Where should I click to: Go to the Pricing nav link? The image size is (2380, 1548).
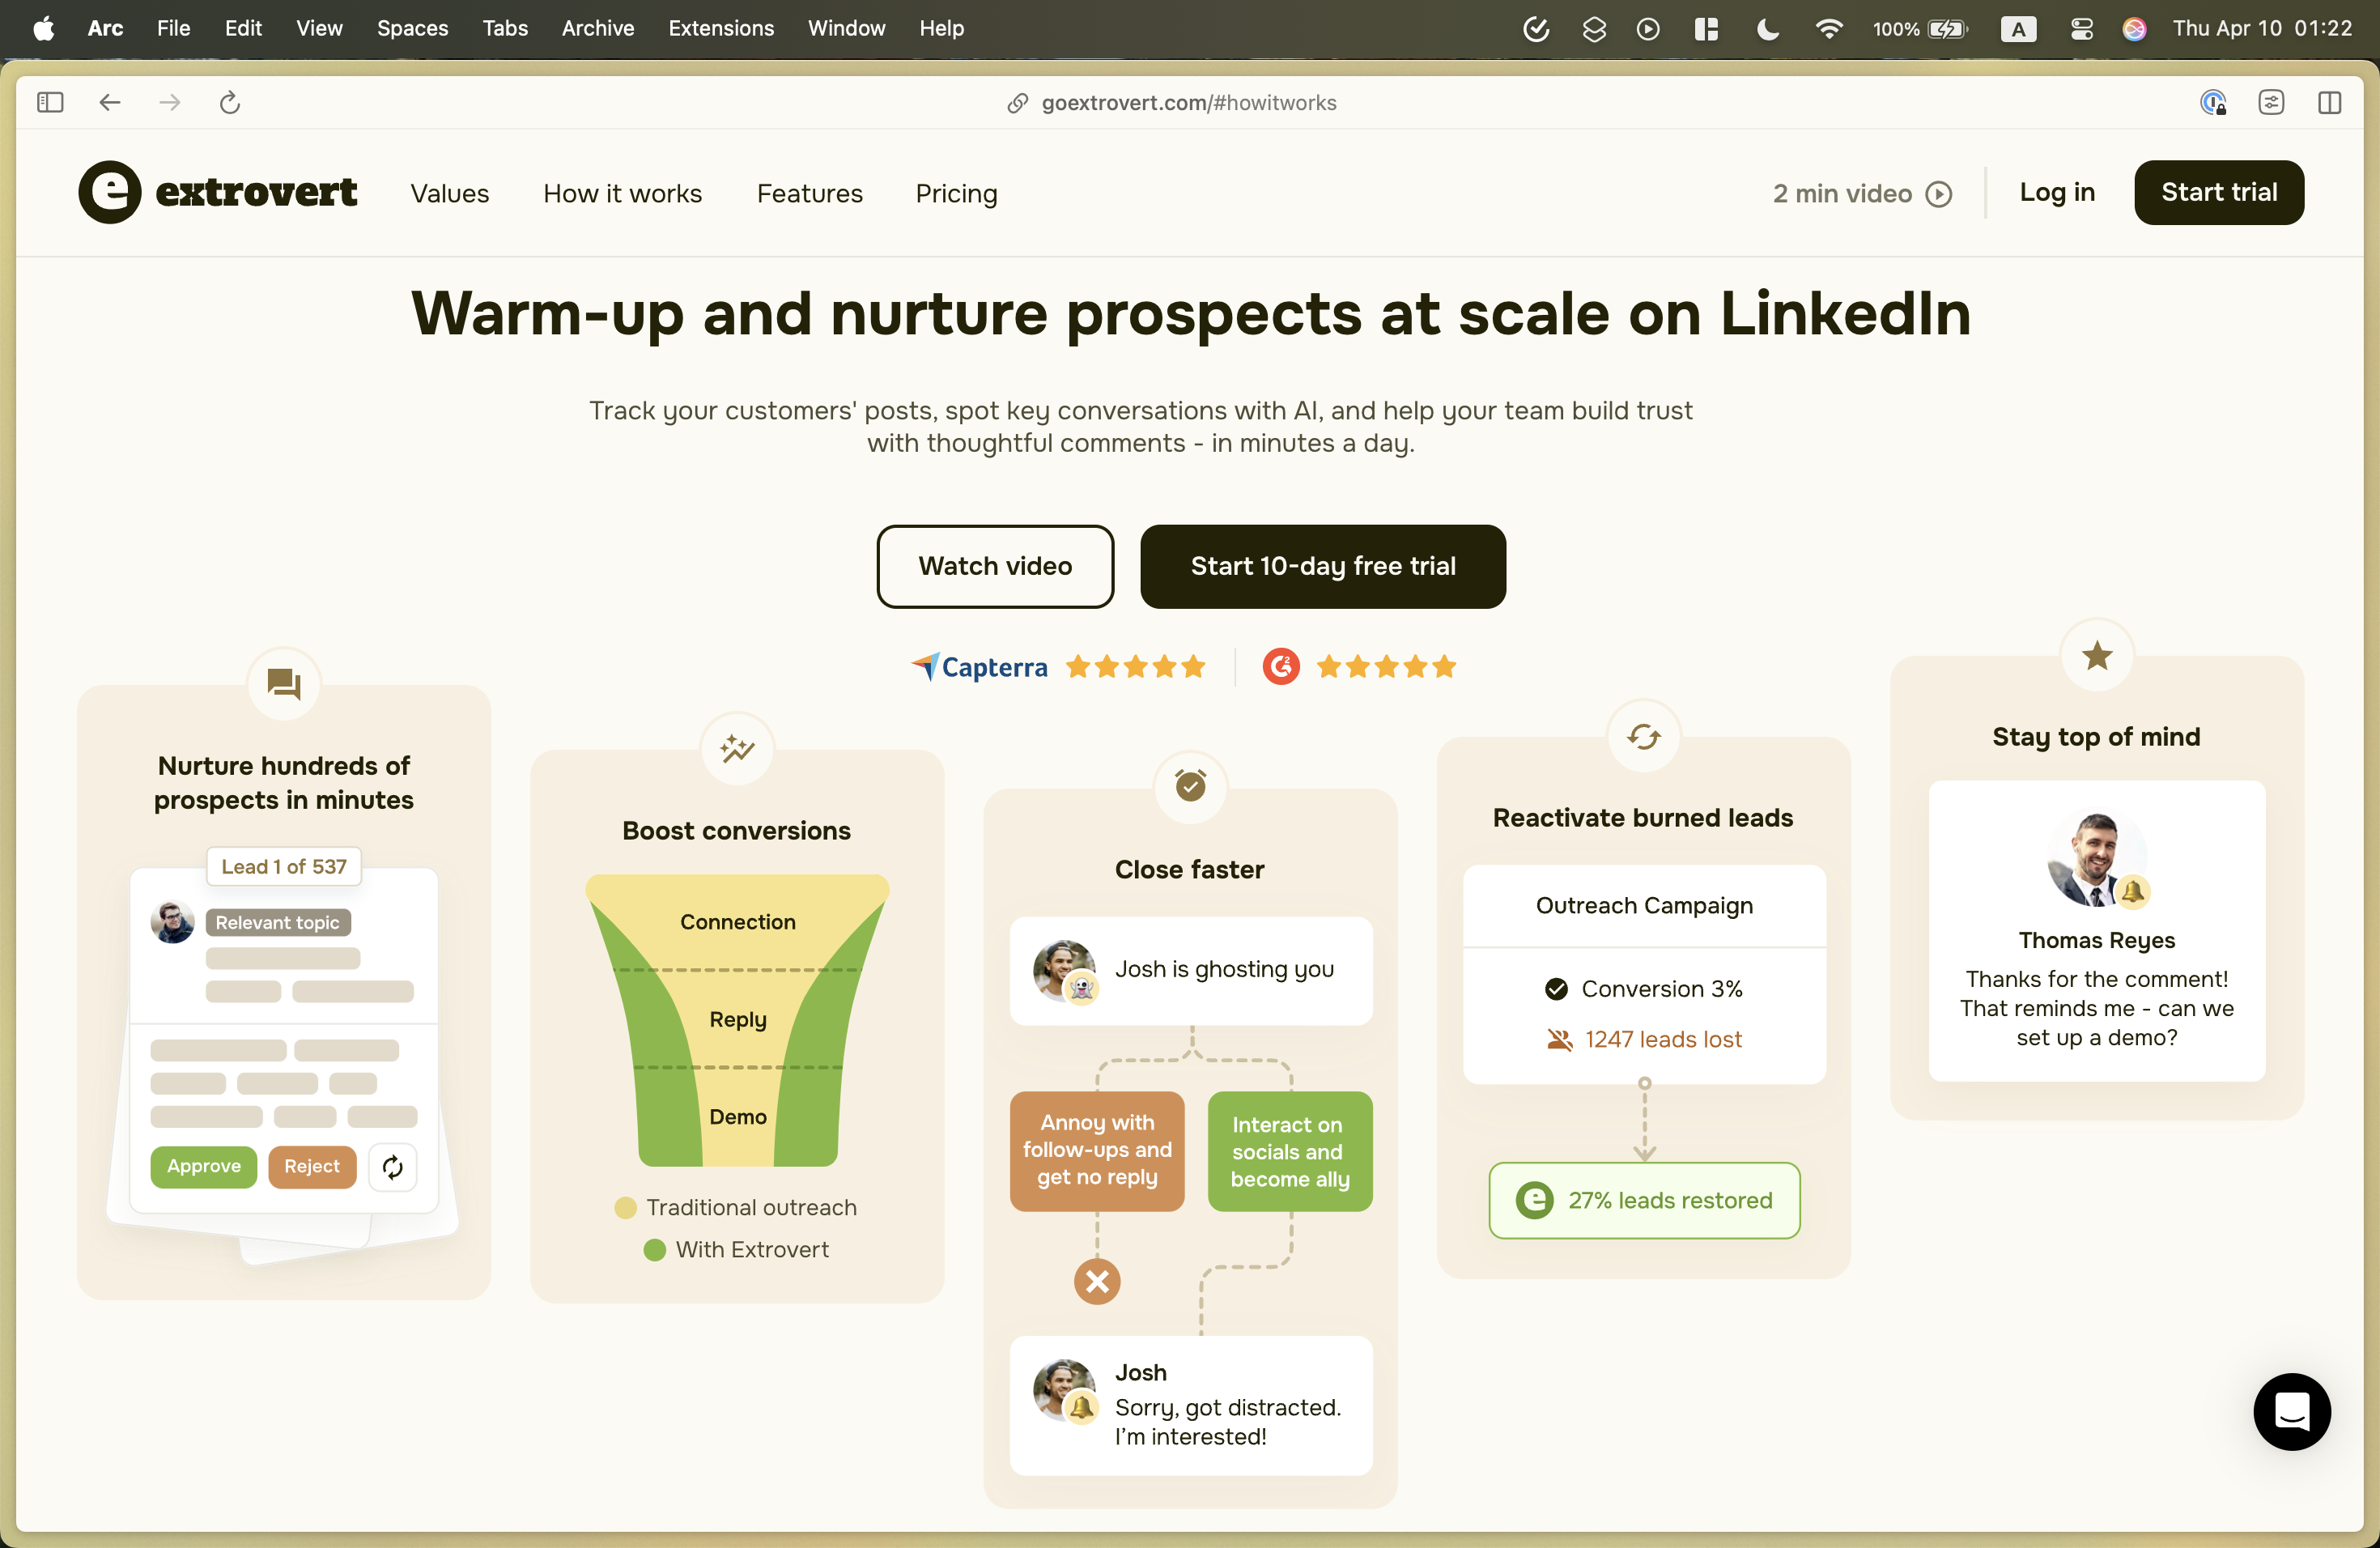point(956,193)
